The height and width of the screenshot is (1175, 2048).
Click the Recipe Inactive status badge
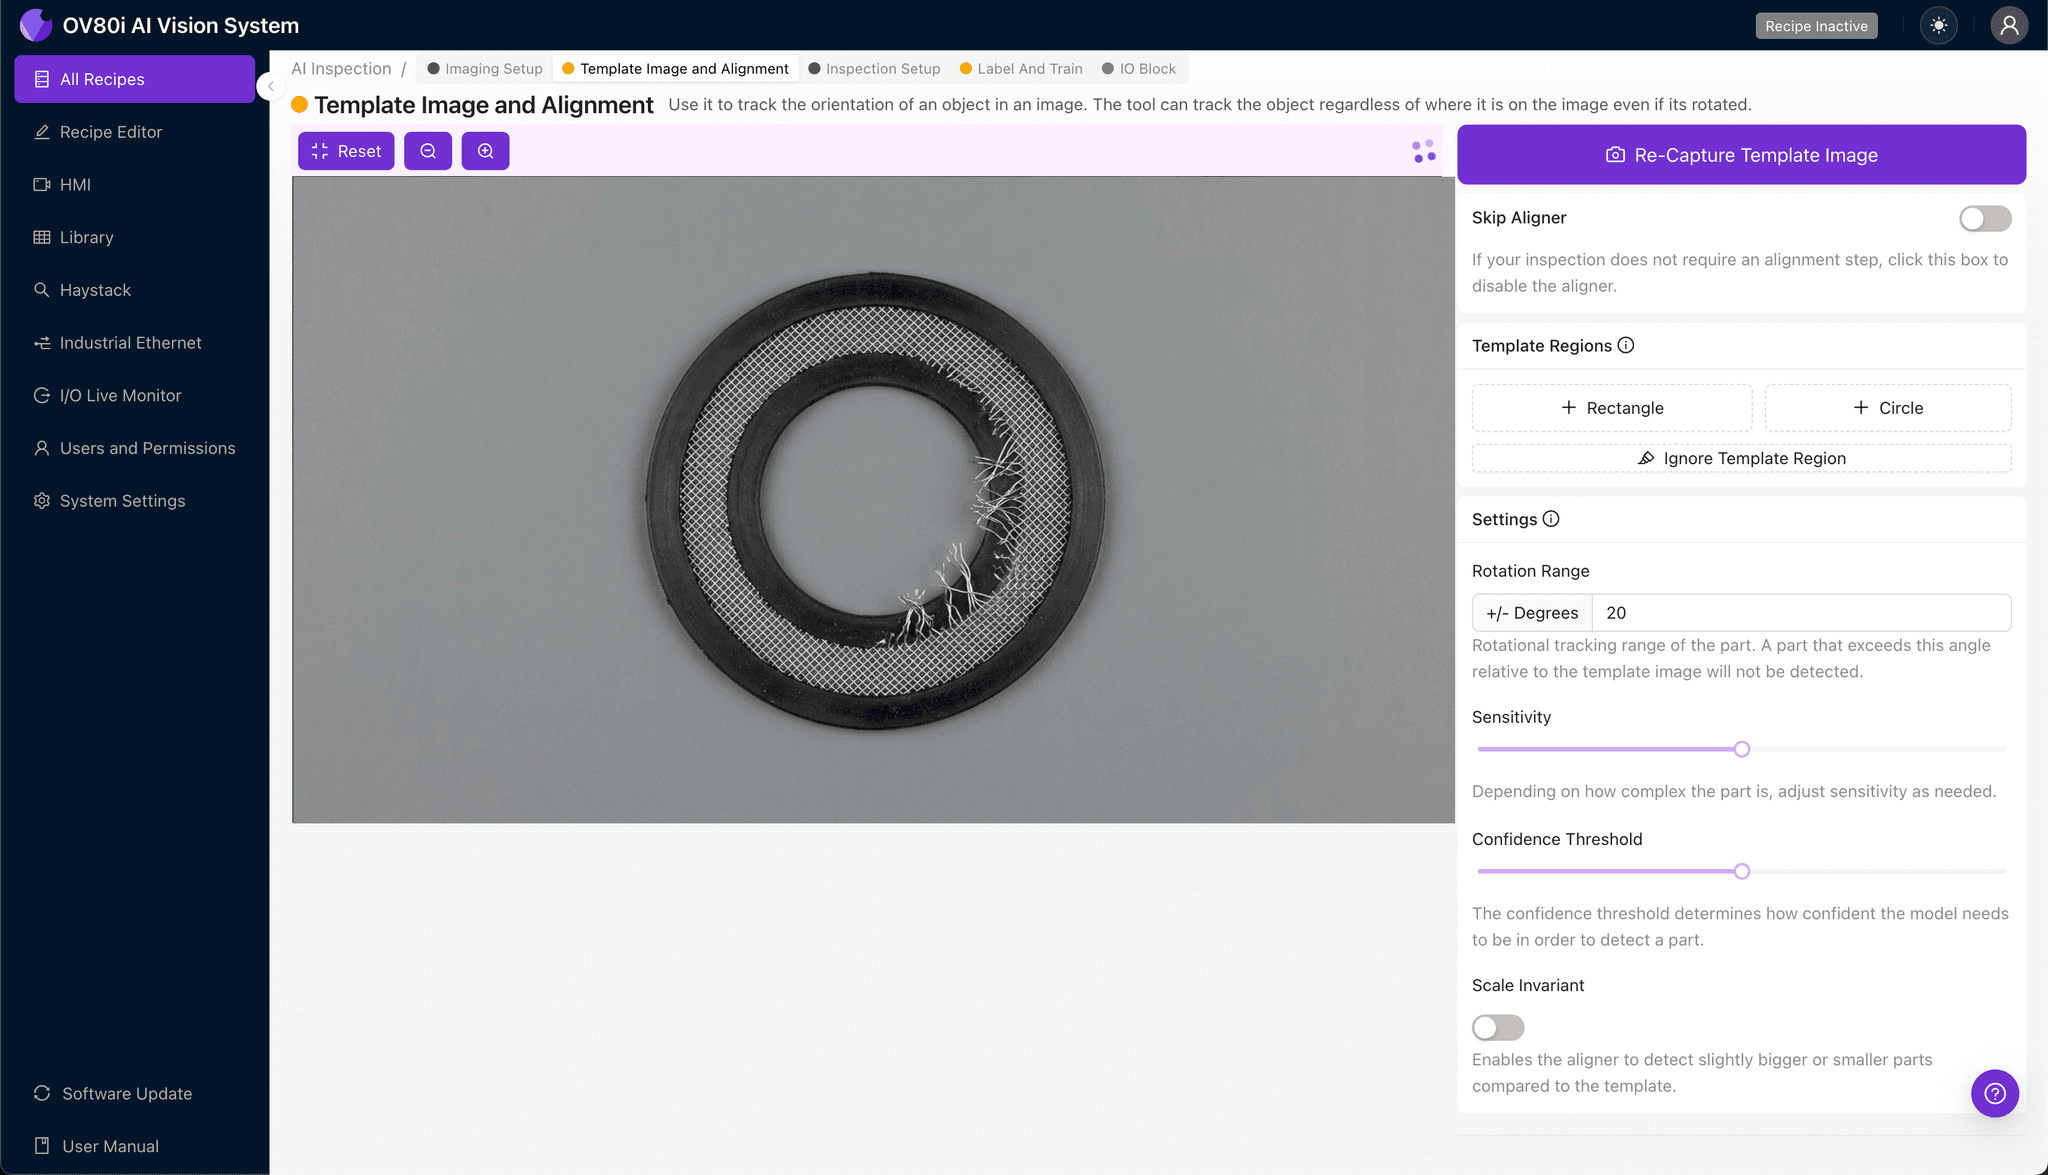pyautogui.click(x=1816, y=26)
